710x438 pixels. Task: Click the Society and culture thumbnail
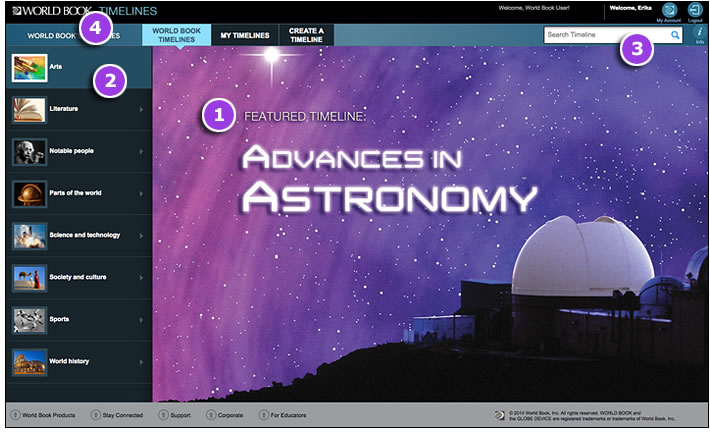29,278
